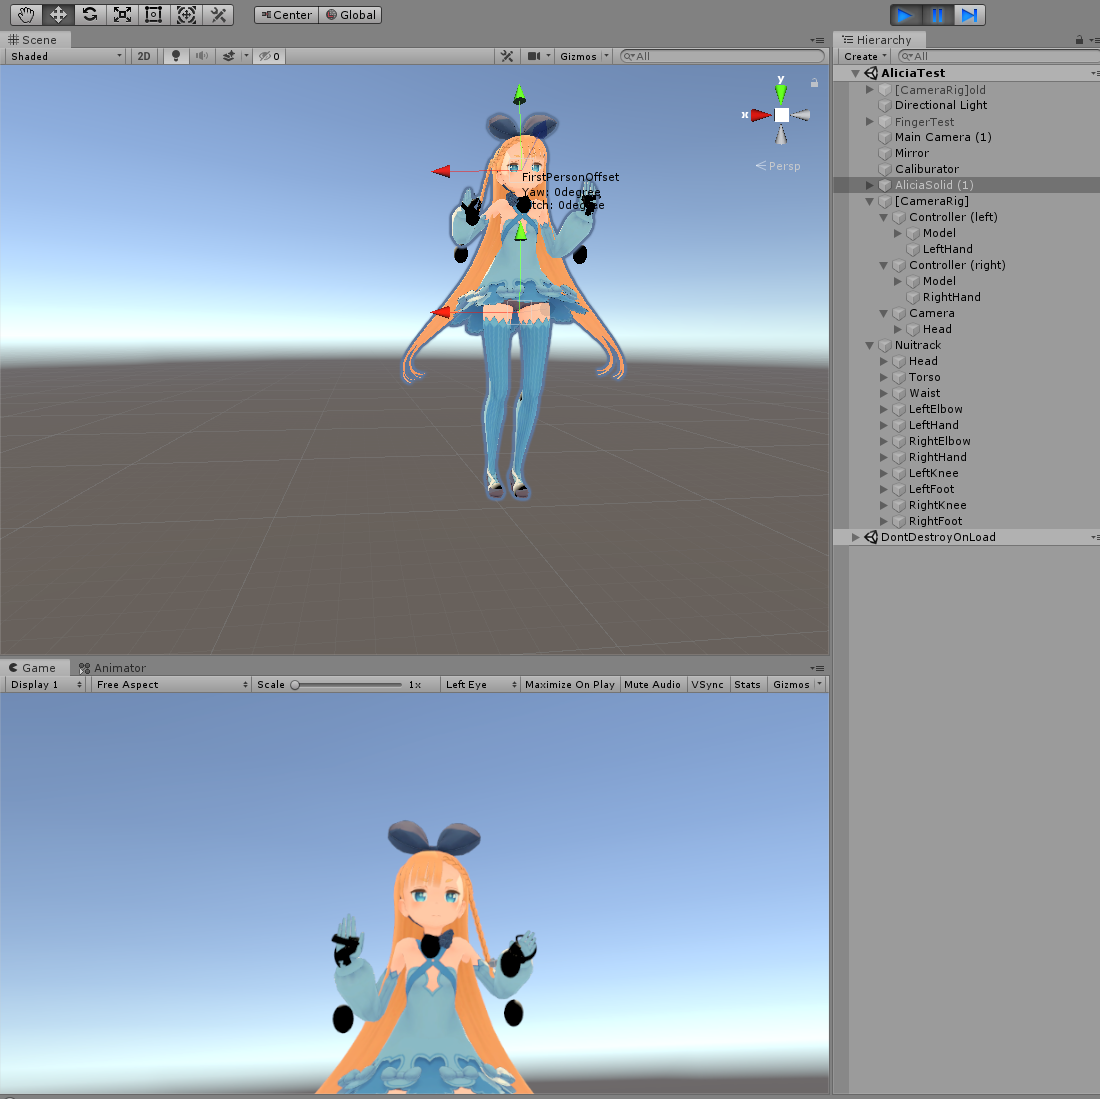Screen dimensions: 1100x1099
Task: Click the Hierarchy search field
Action: [x=1000, y=56]
